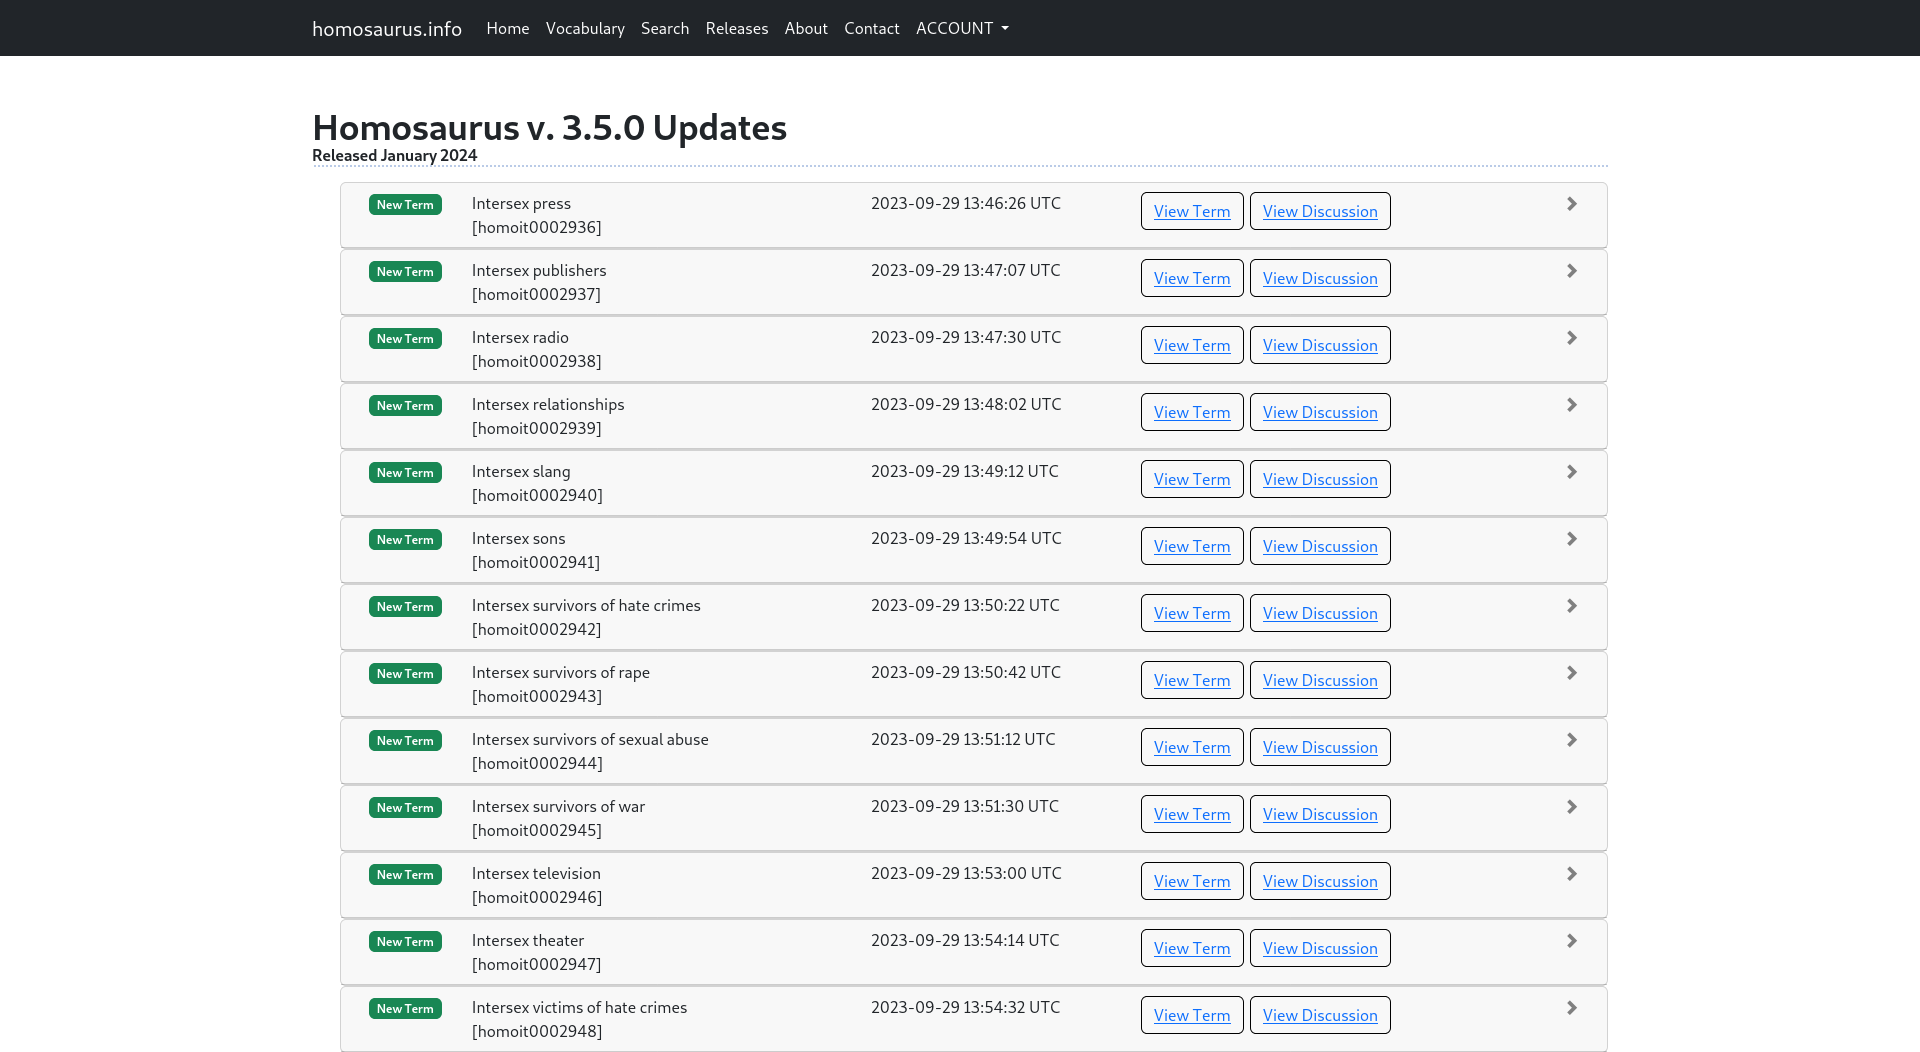Expand the Intersex press row chevron
The height and width of the screenshot is (1052, 1920).
pyautogui.click(x=1571, y=204)
